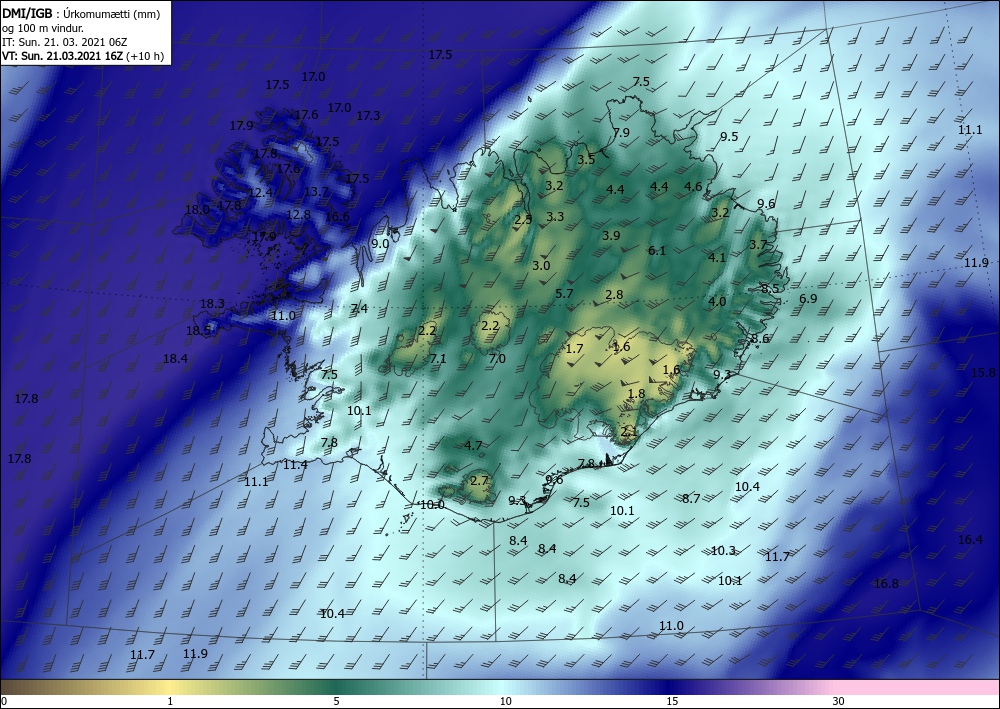Screen dimensions: 1000x709
Task: Click the map value 12.4
Action: [260, 193]
